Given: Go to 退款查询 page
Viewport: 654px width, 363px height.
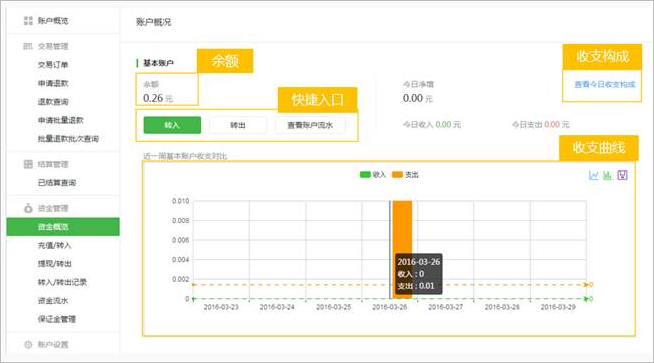Looking at the screenshot, I should pyautogui.click(x=53, y=101).
